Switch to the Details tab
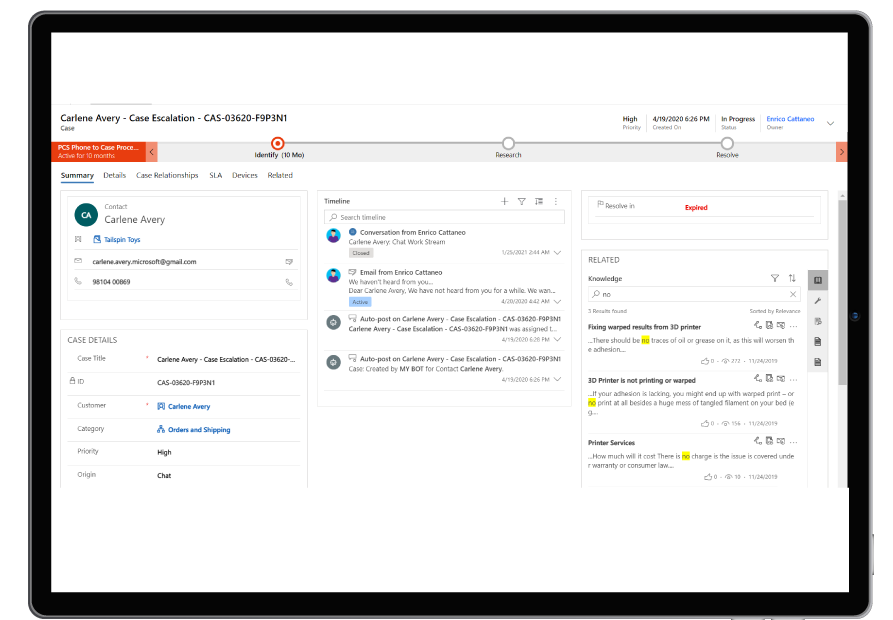The width and height of the screenshot is (893, 620). [114, 175]
